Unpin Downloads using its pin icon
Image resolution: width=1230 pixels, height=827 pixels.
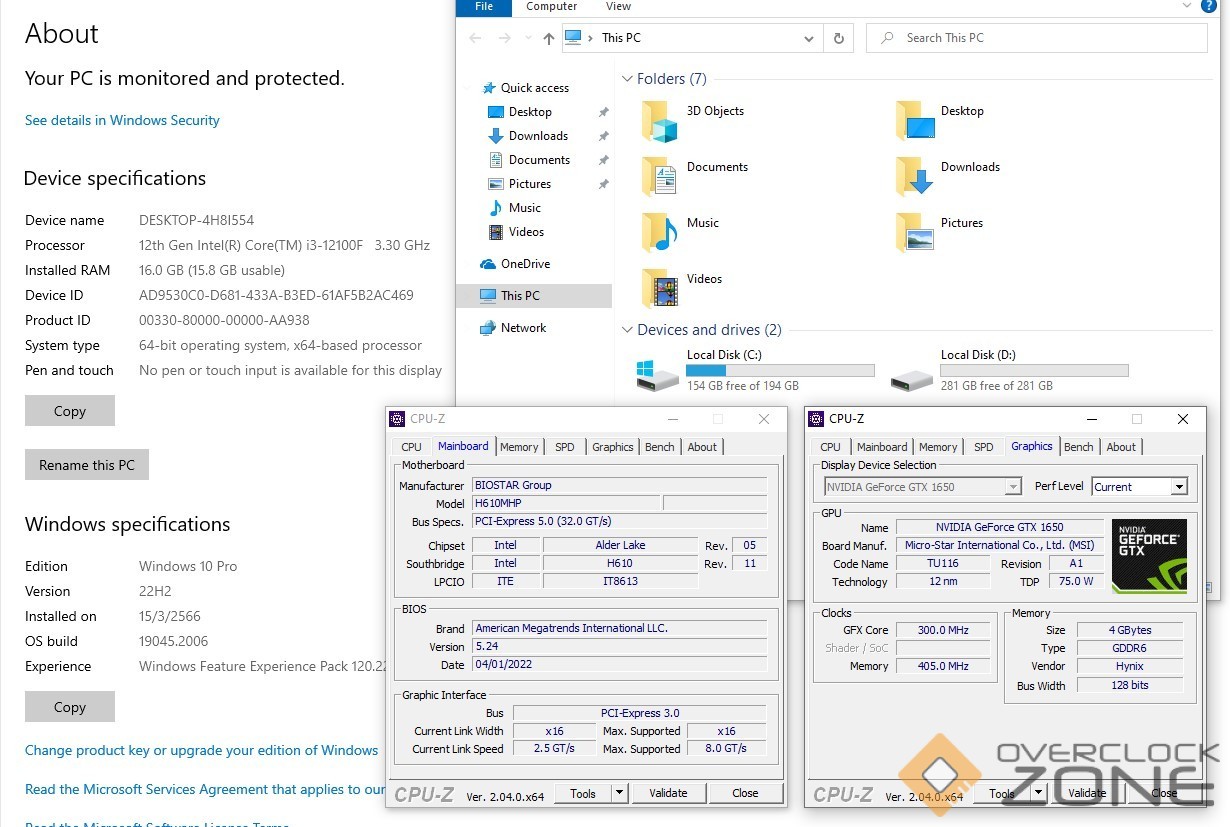coord(603,136)
